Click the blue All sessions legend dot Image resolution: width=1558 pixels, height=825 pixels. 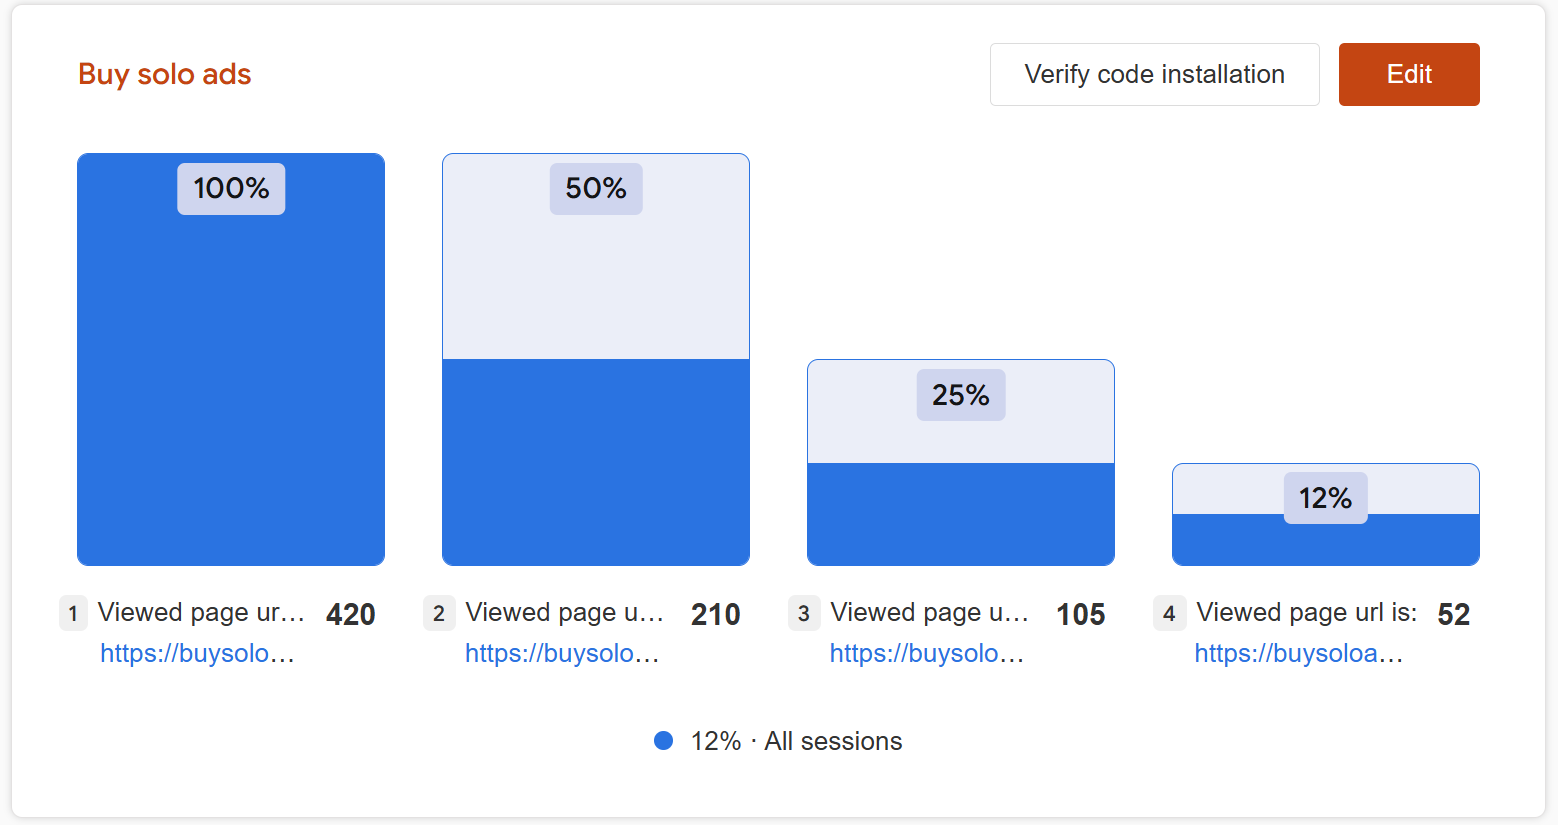663,741
